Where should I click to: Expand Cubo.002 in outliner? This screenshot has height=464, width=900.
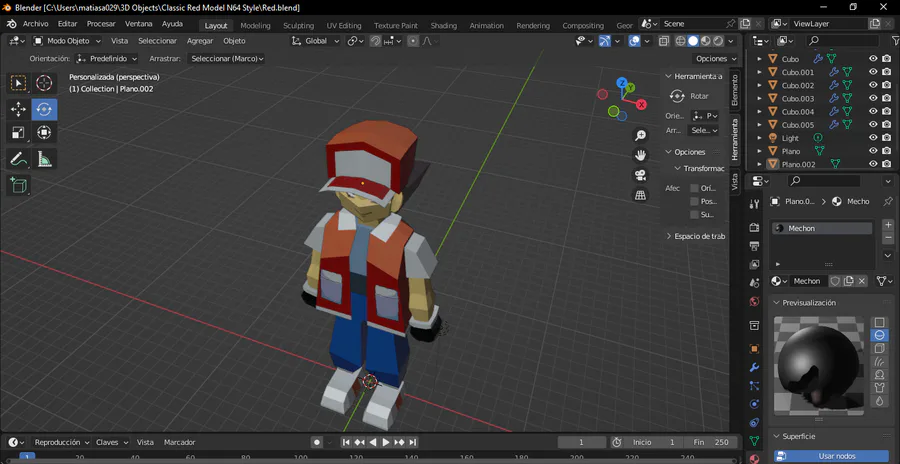pyautogui.click(x=759, y=85)
